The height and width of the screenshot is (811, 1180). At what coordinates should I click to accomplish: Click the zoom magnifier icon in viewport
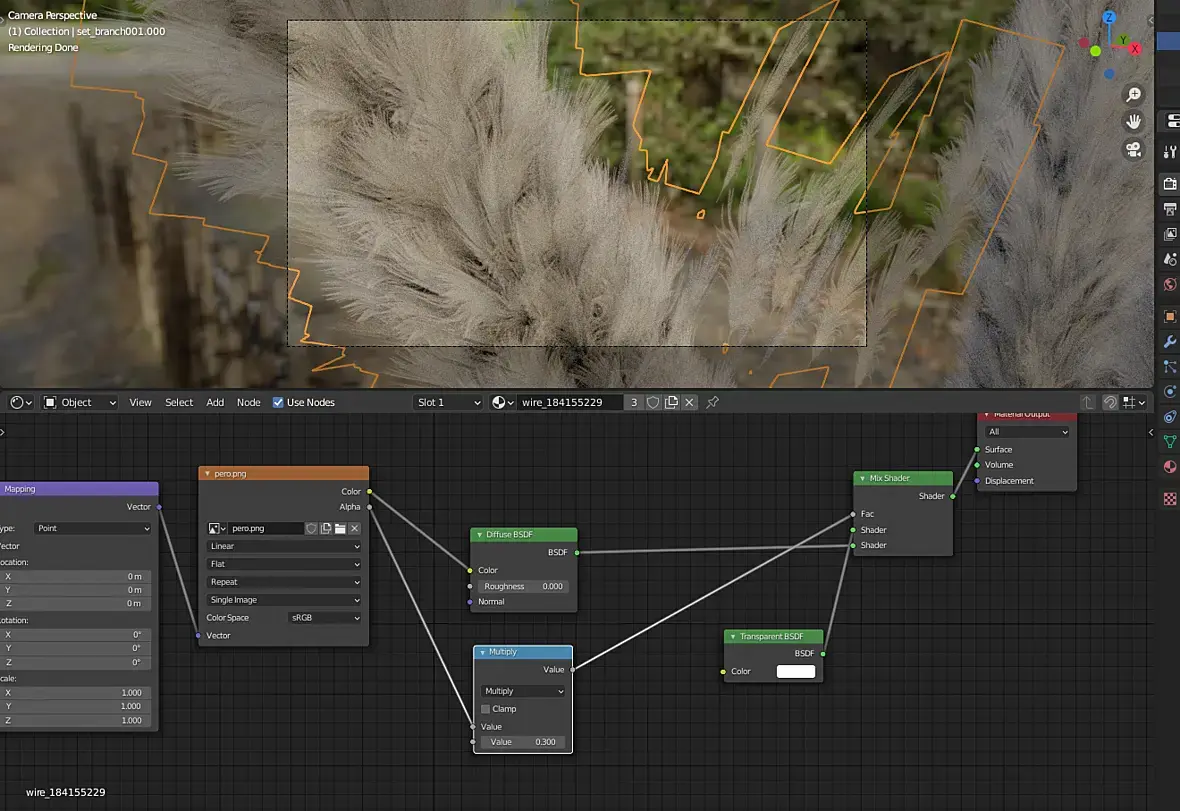pyautogui.click(x=1133, y=94)
